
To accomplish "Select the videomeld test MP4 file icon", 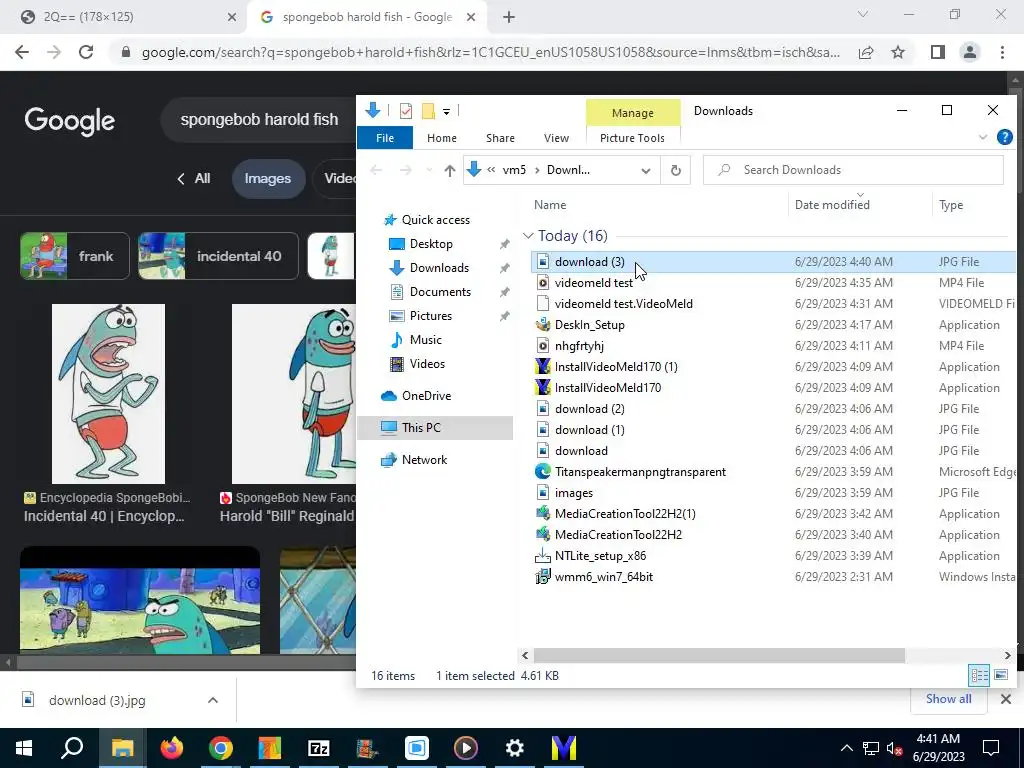I will coord(543,283).
